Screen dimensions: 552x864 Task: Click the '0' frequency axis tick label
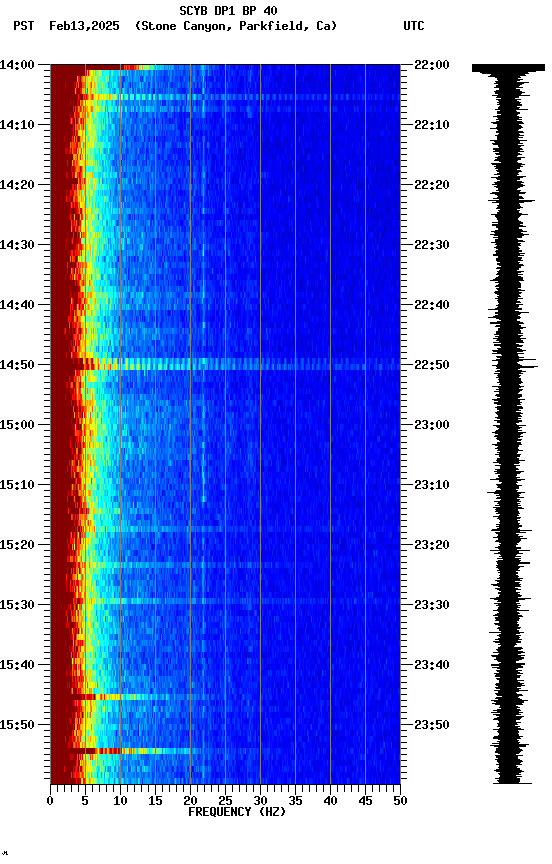click(50, 802)
